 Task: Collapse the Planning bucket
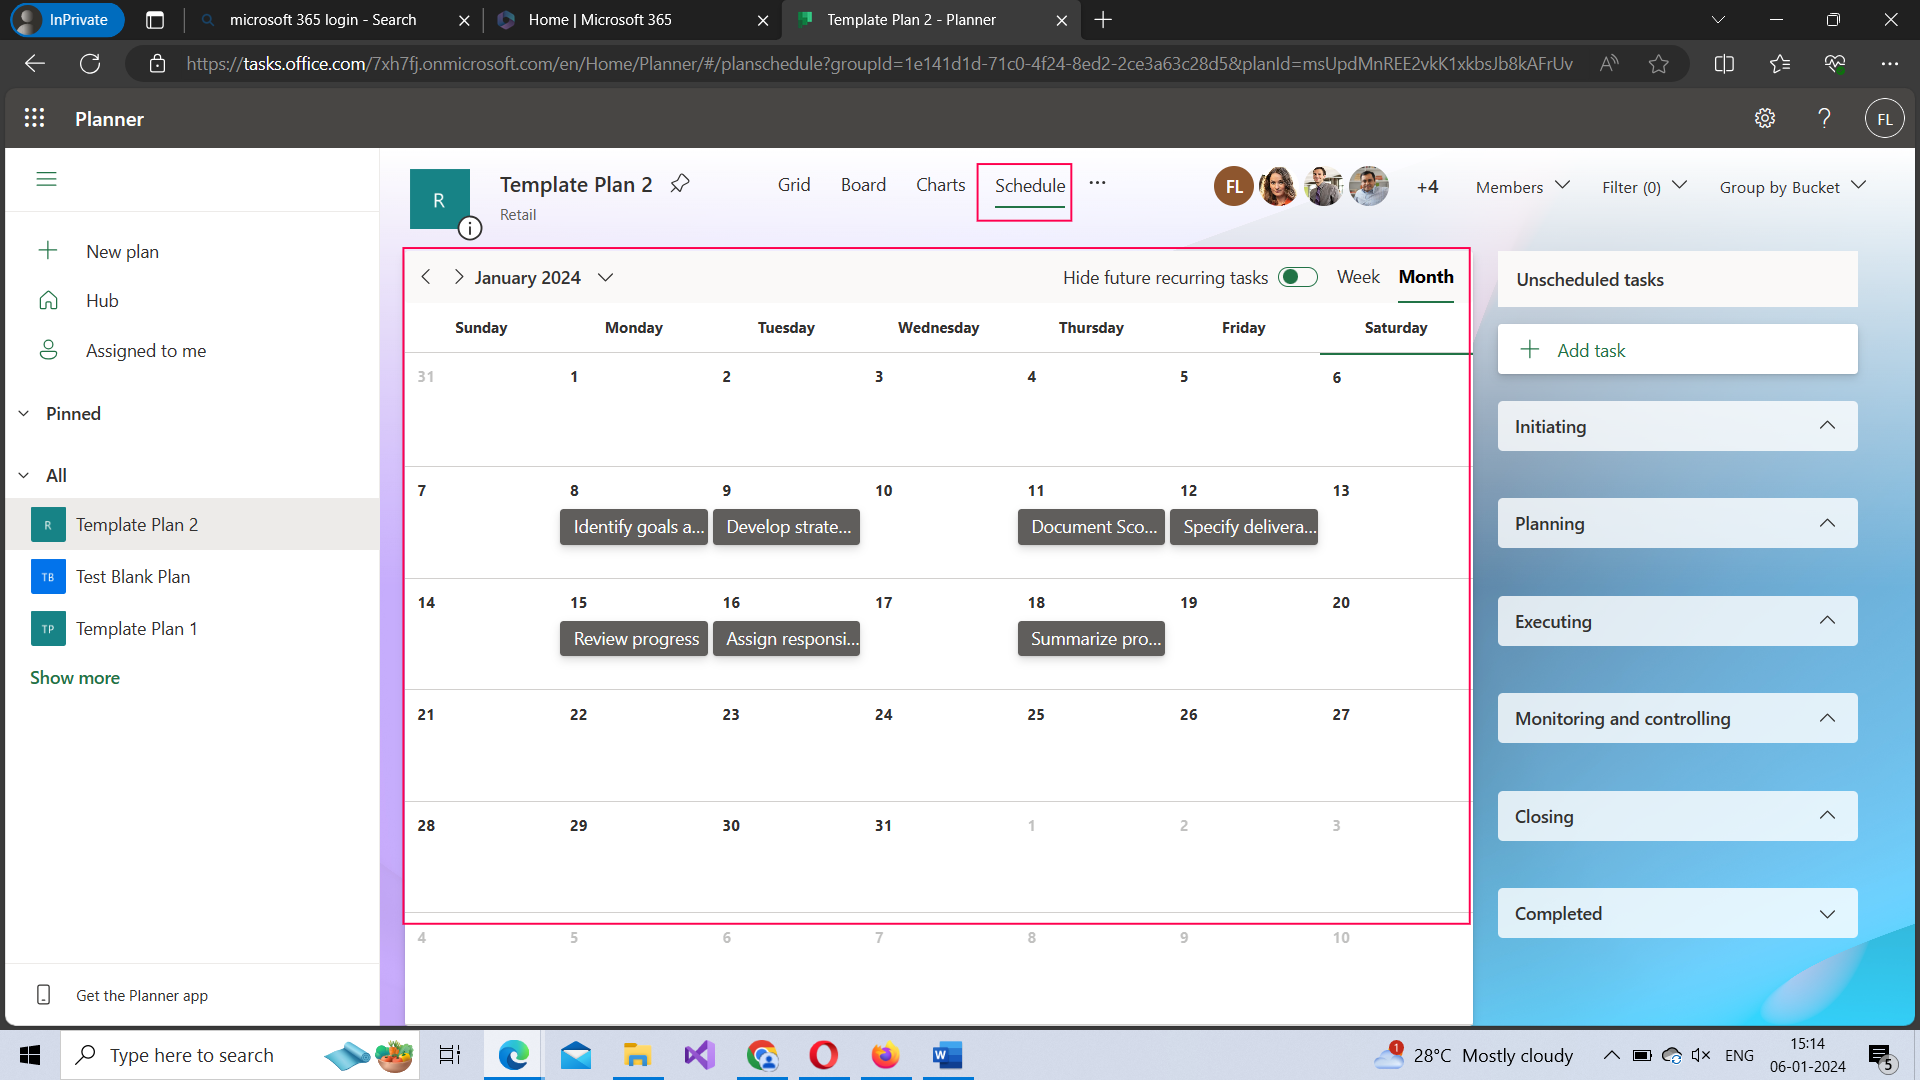coord(1827,523)
